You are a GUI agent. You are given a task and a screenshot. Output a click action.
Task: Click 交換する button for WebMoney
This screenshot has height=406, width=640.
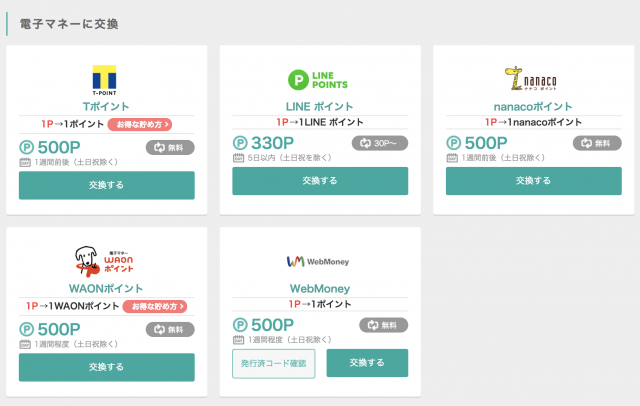367,363
